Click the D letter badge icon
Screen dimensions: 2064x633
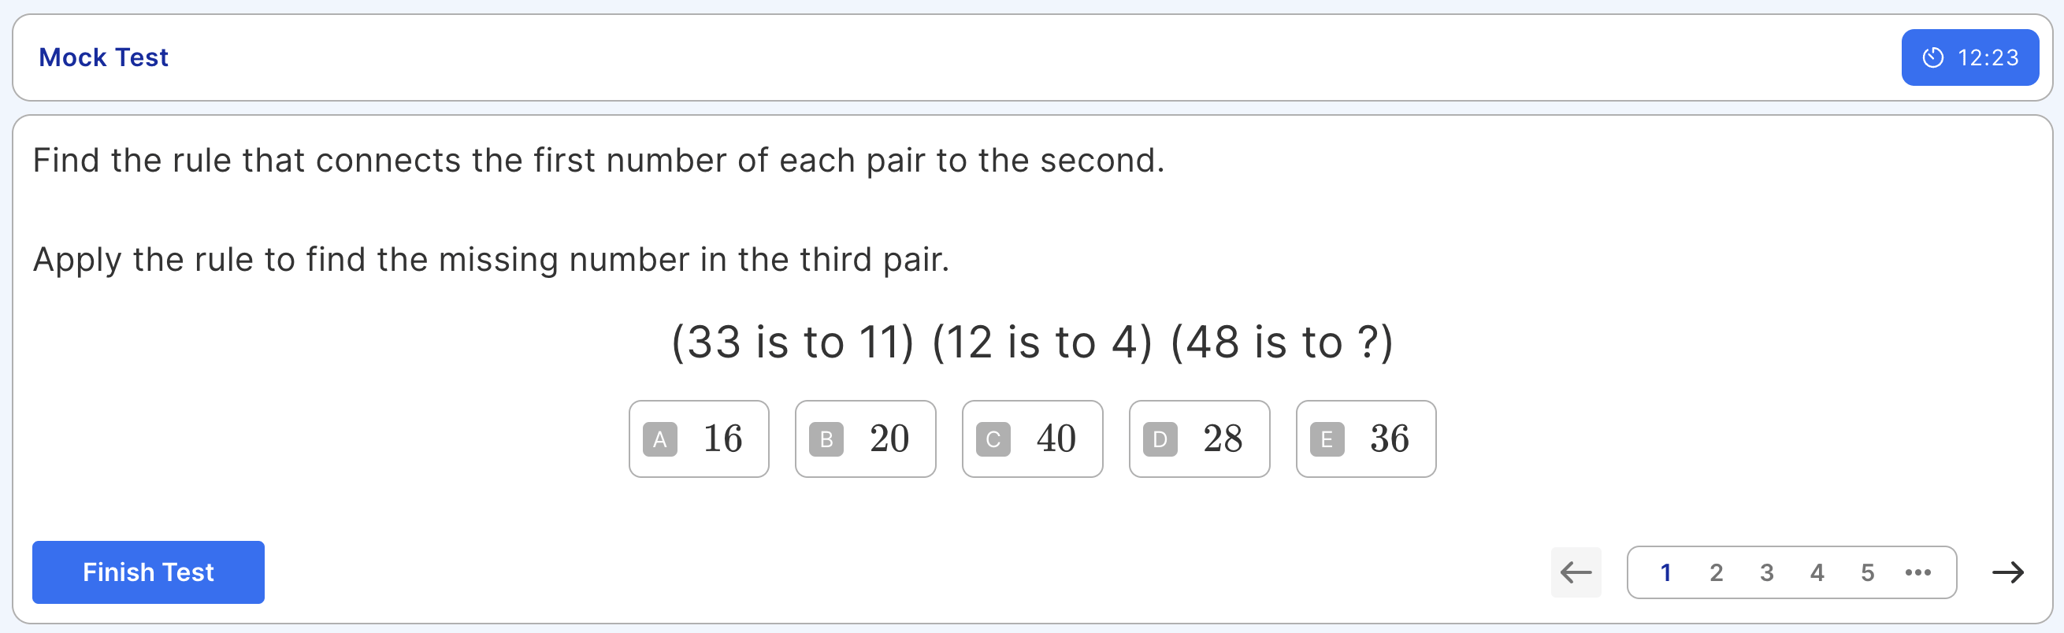(1160, 439)
